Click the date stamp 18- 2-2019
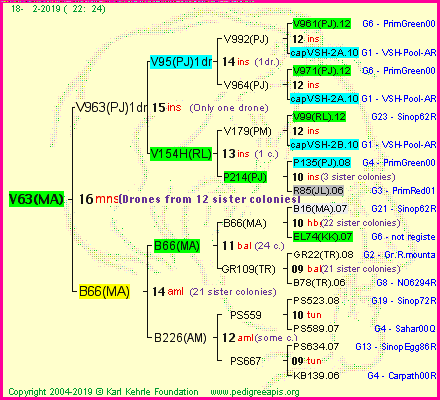The width and height of the screenshot is (440, 400). [36, 9]
